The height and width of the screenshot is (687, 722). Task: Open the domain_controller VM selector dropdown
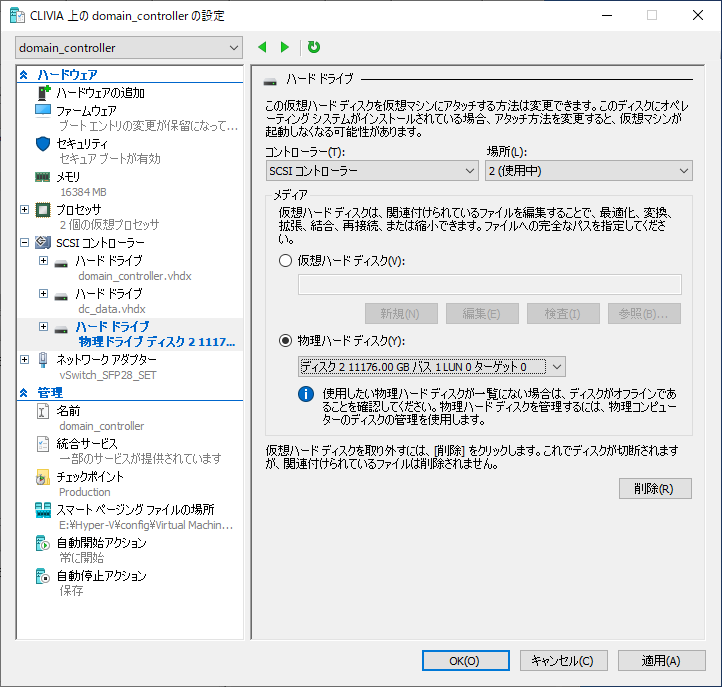[129, 48]
